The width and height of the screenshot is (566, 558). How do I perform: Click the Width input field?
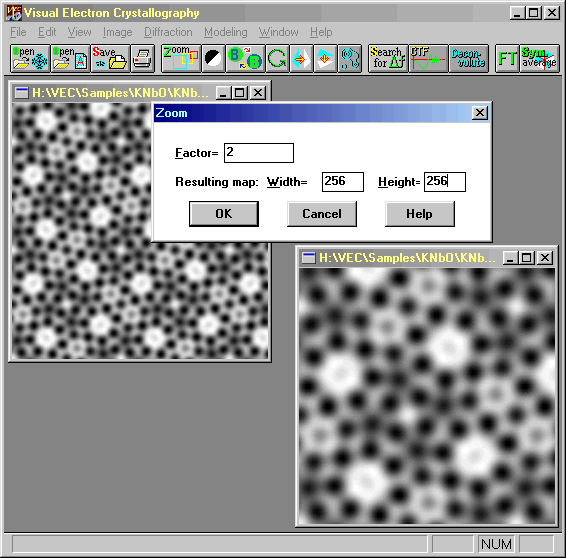coord(343,182)
